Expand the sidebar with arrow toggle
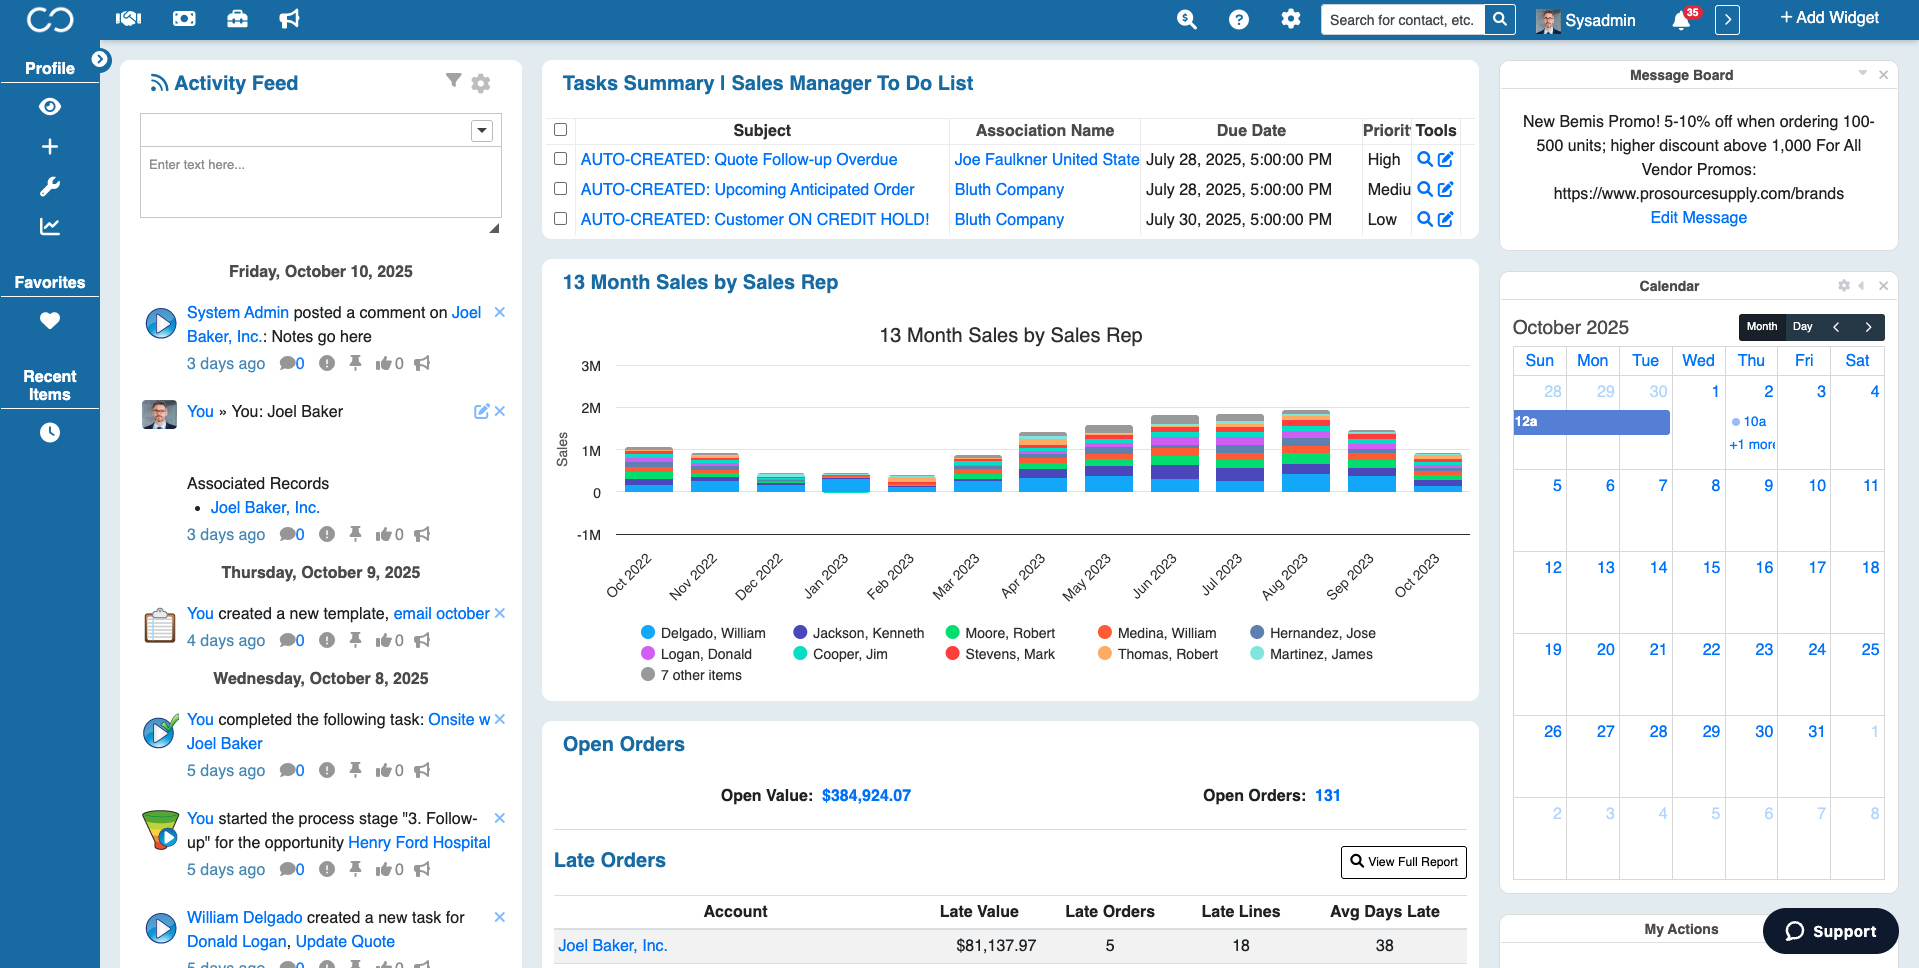This screenshot has height=968, width=1919. pos(100,59)
